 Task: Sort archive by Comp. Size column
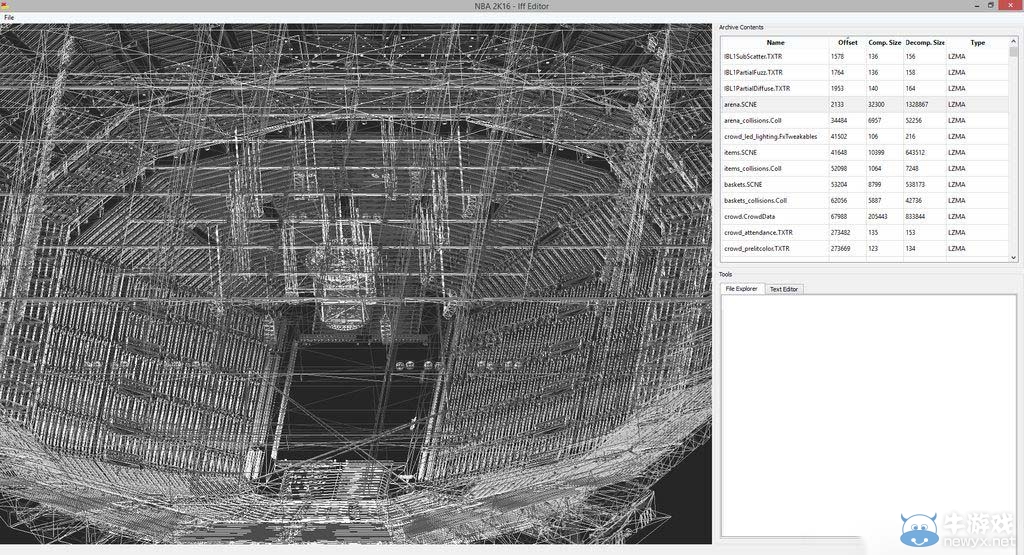coord(884,42)
